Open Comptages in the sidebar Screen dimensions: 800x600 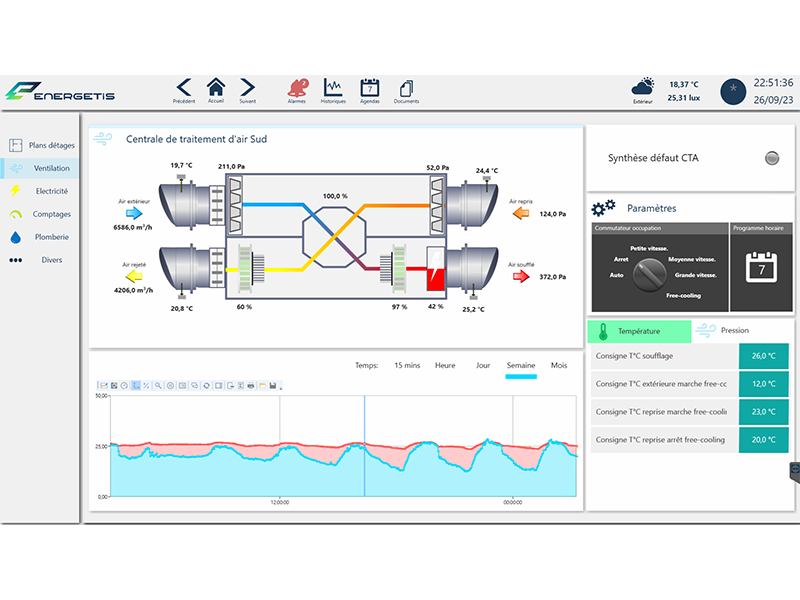40,214
